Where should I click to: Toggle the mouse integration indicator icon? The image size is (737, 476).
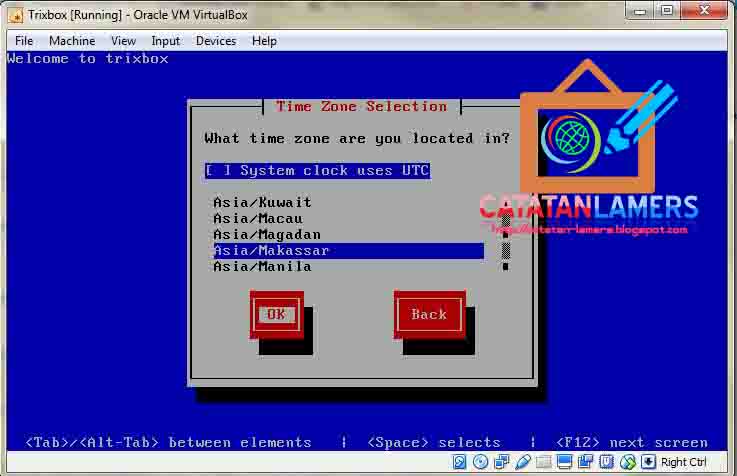pos(627,462)
